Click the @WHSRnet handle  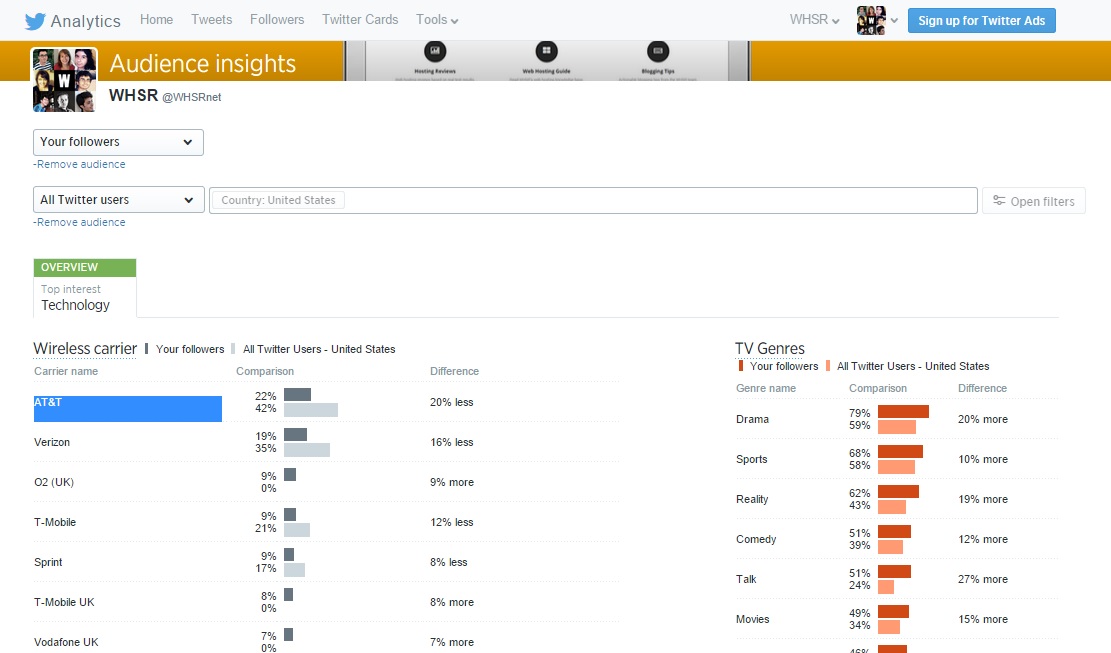click(192, 98)
